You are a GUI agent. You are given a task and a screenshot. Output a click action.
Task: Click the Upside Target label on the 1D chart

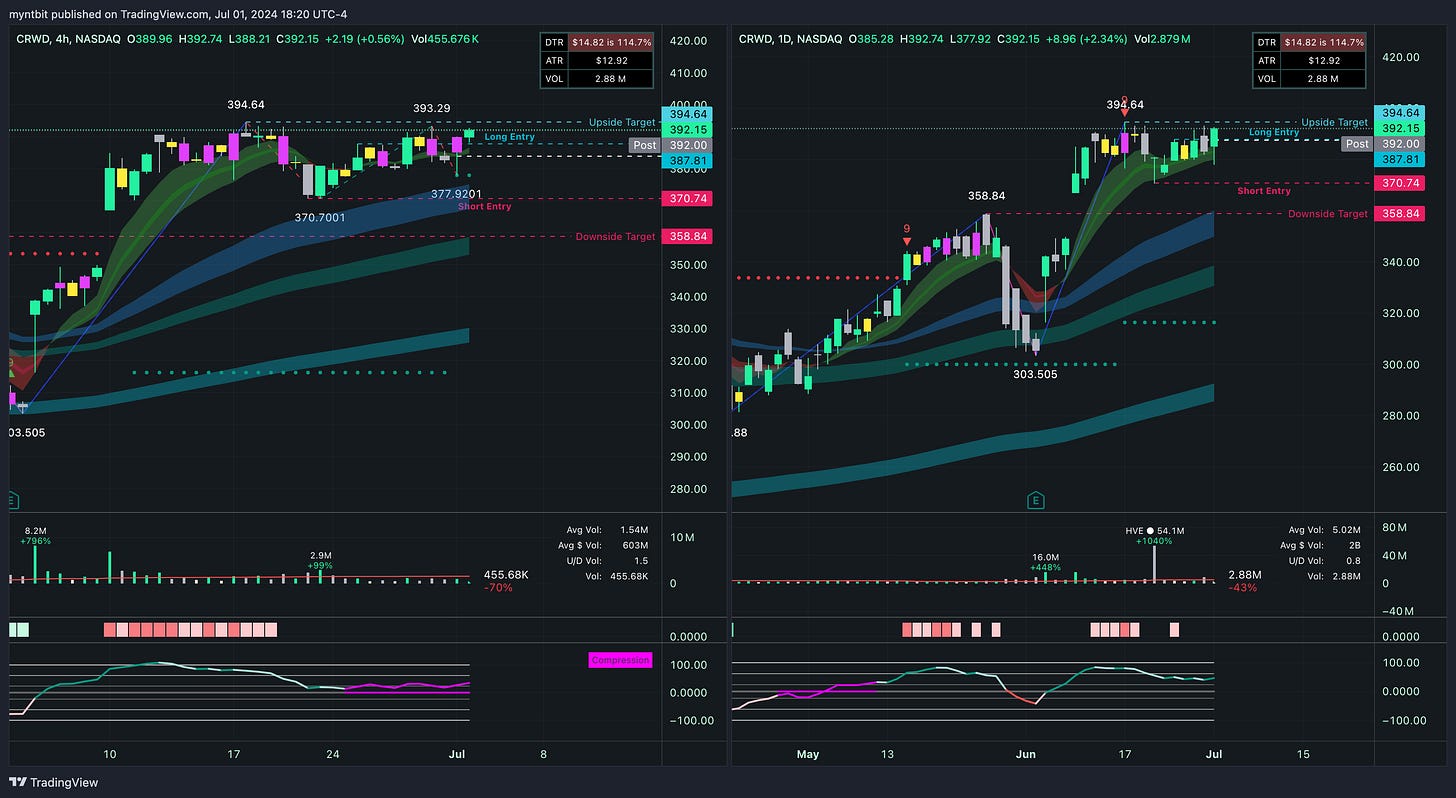pos(1335,122)
